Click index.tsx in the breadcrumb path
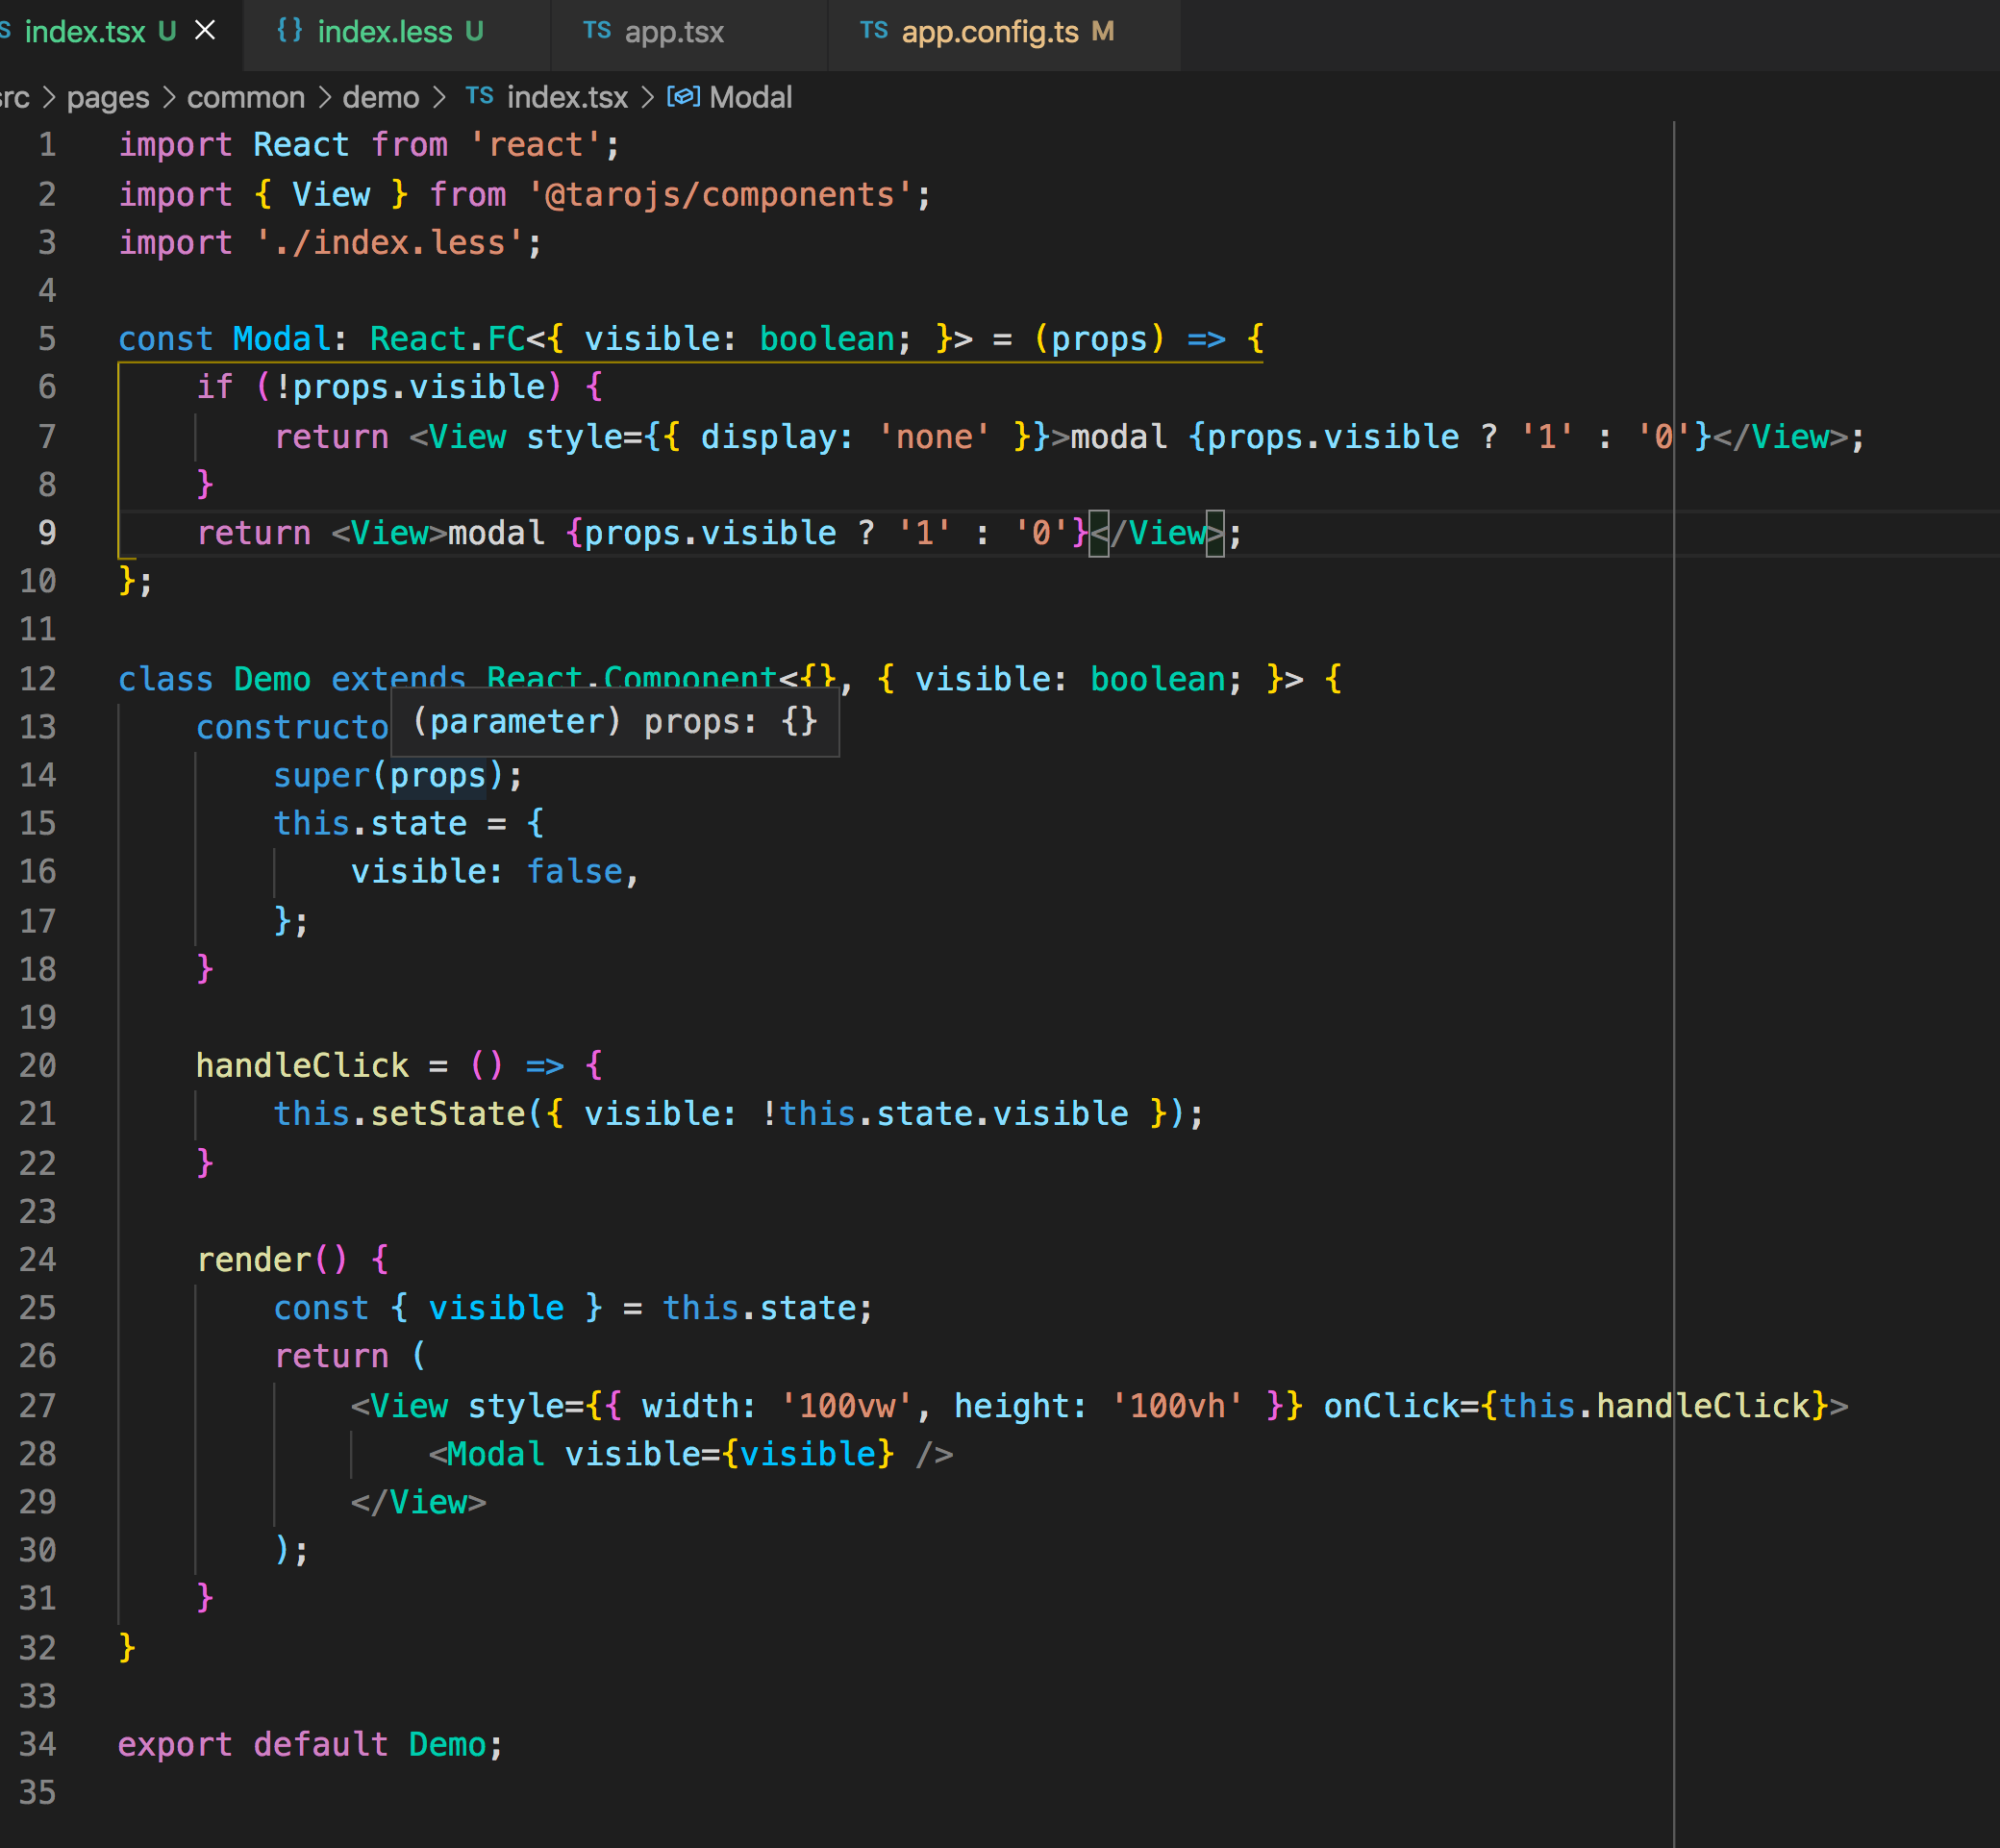Screen dimensions: 2000x1848 [566, 97]
